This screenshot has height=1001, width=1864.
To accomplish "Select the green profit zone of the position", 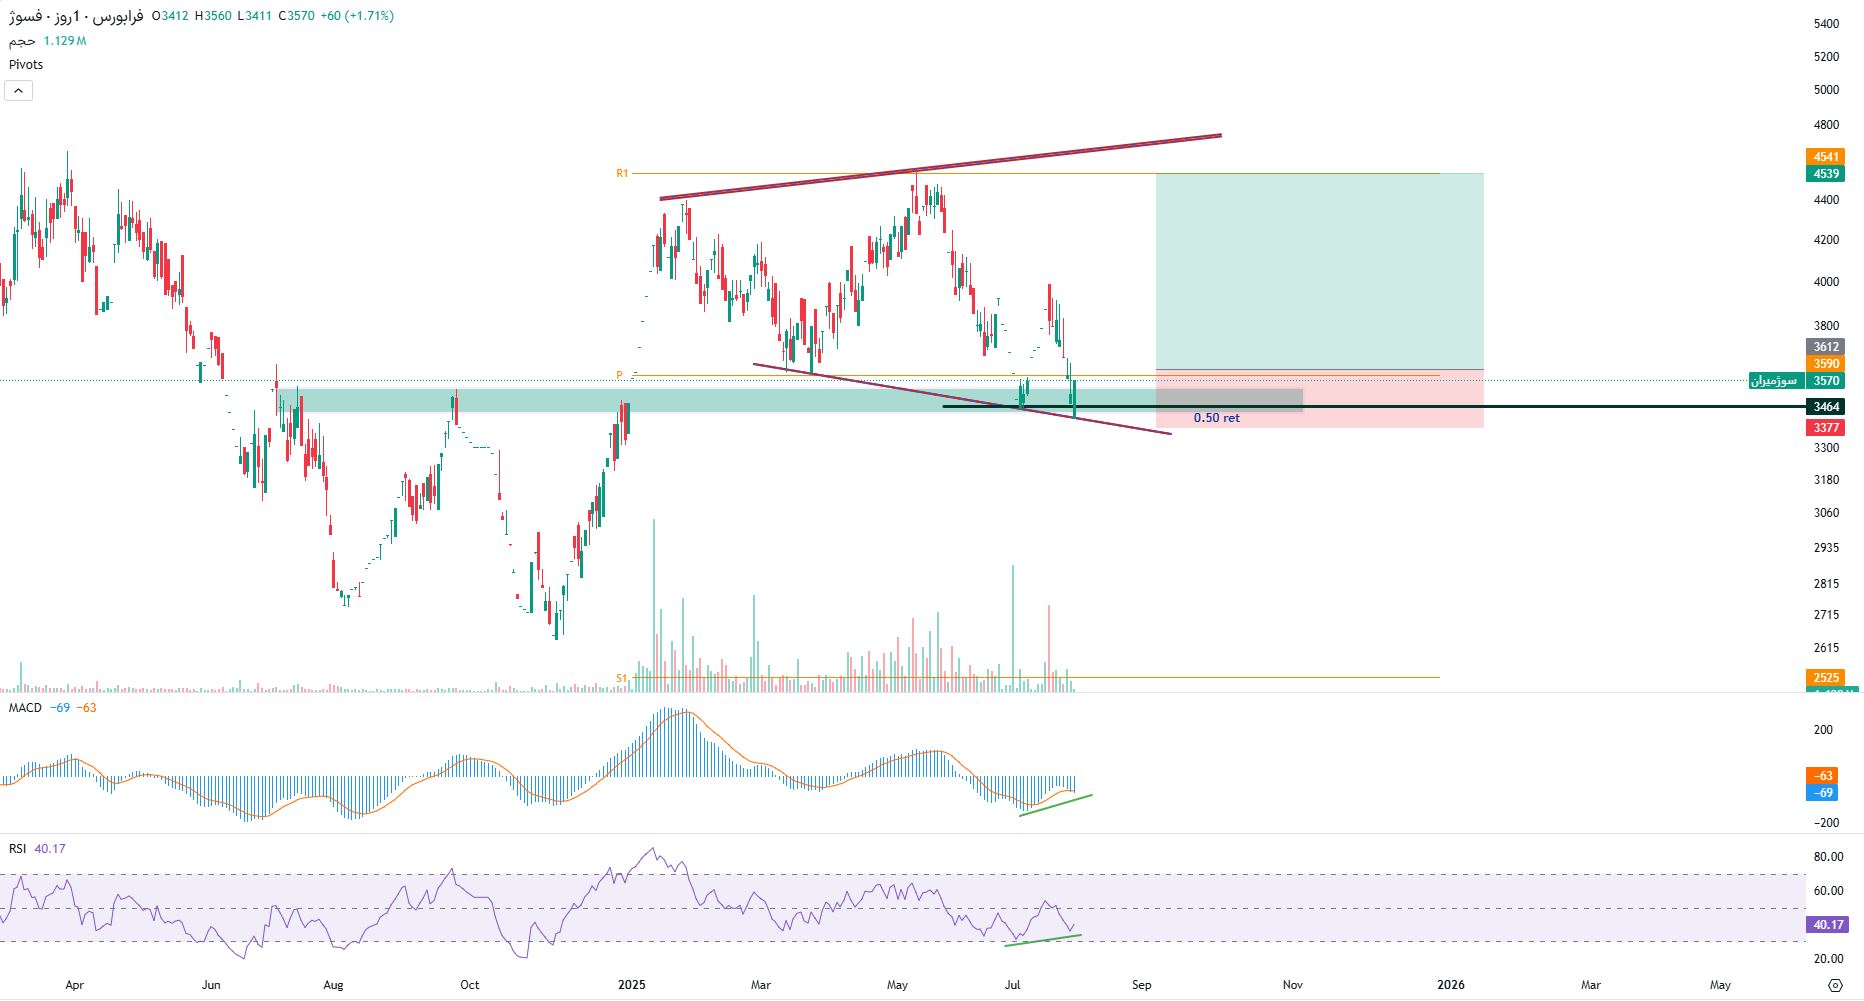I will [1319, 271].
